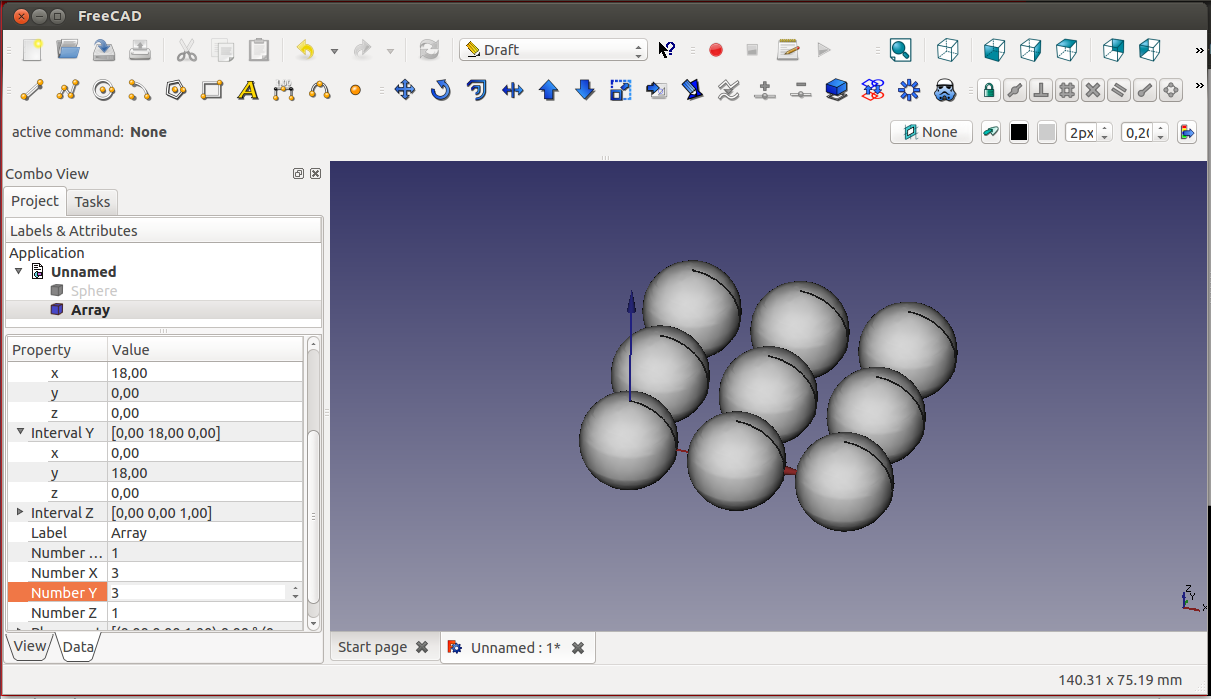Select the Sphere object in tree
Screen dimensions: 1211x699
point(94,291)
